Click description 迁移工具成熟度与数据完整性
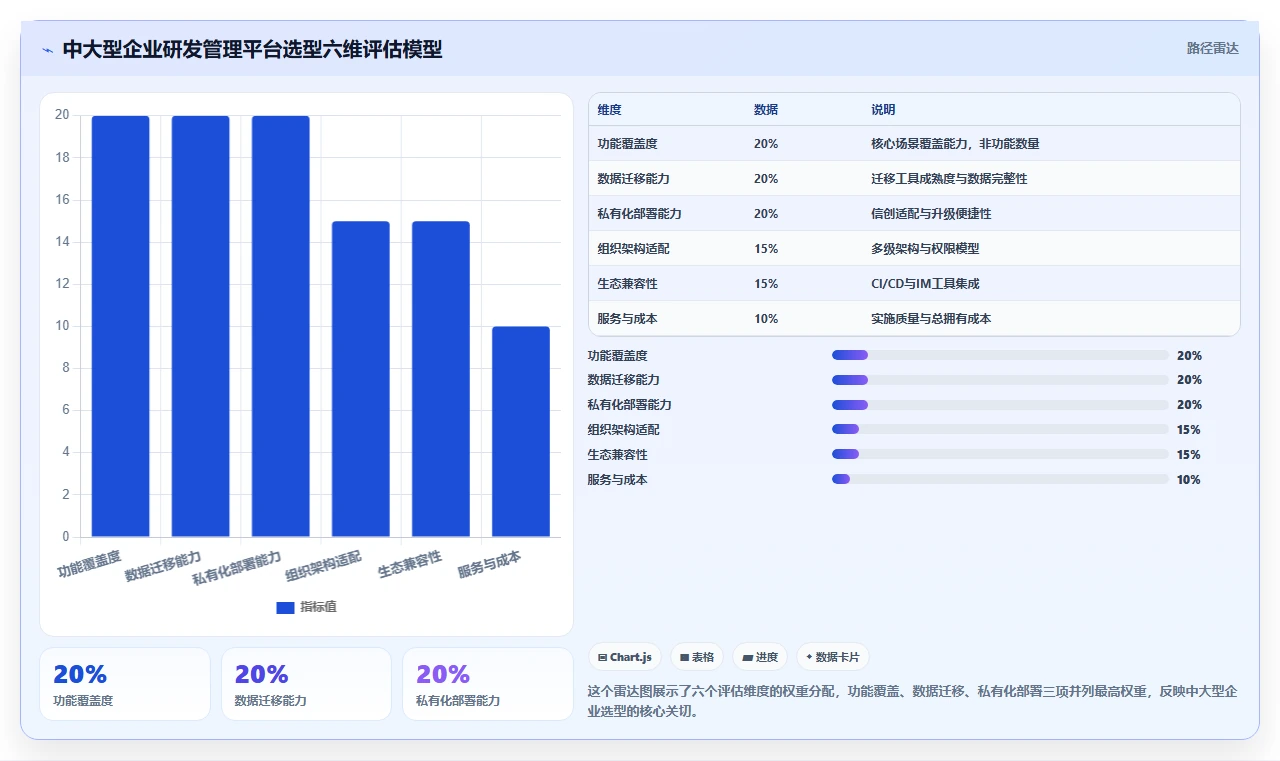 pos(949,179)
